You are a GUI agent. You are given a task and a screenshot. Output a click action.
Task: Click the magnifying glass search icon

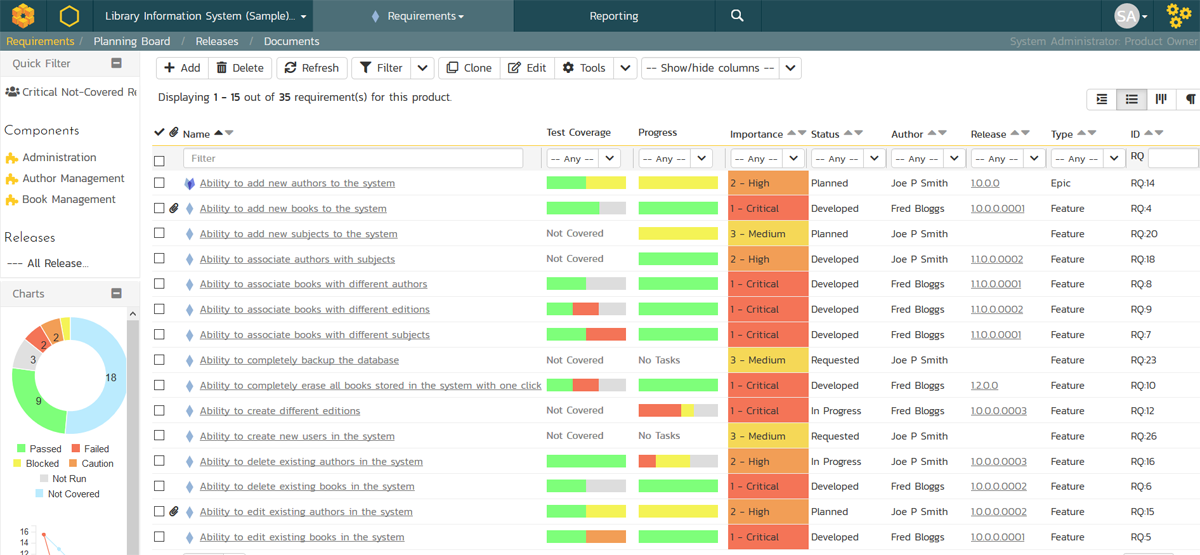[x=737, y=16]
